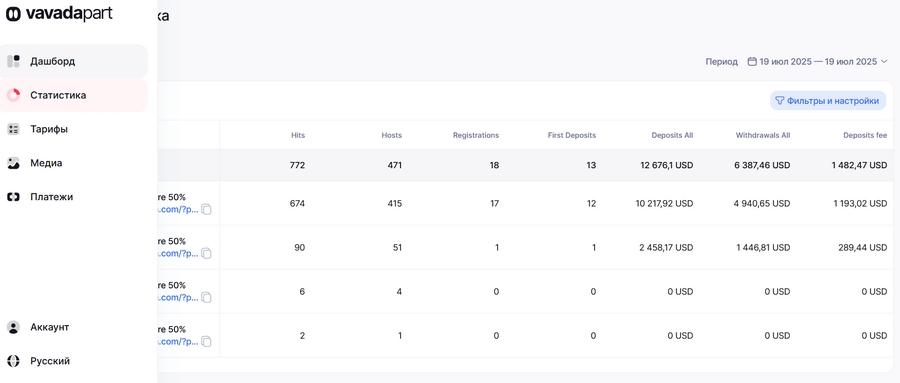Viewport: 900px width, 383px height.
Task: Select the hosts value 415
Action: point(394,203)
